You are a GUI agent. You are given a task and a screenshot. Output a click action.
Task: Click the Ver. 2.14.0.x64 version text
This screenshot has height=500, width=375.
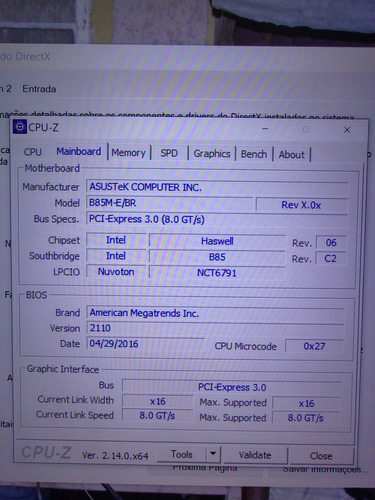pos(115,456)
